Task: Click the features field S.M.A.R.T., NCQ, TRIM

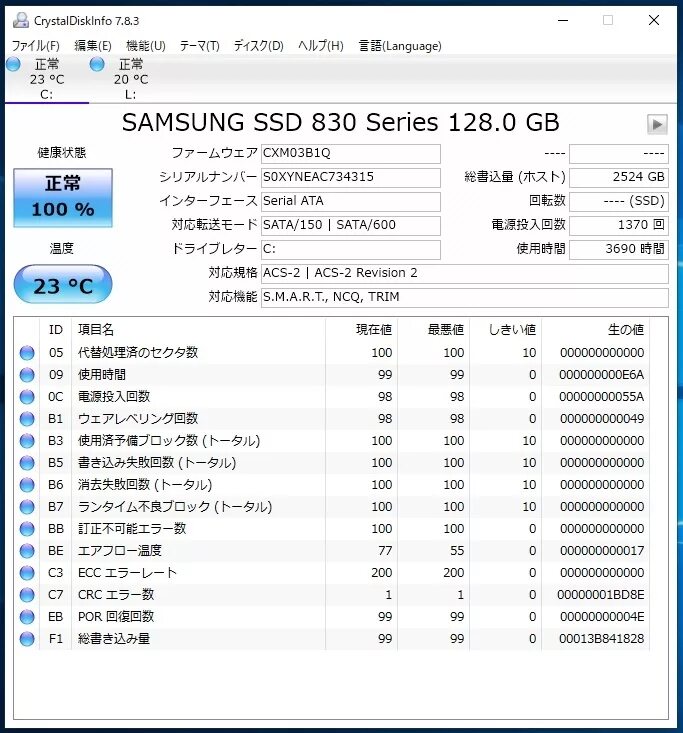Action: tap(465, 297)
